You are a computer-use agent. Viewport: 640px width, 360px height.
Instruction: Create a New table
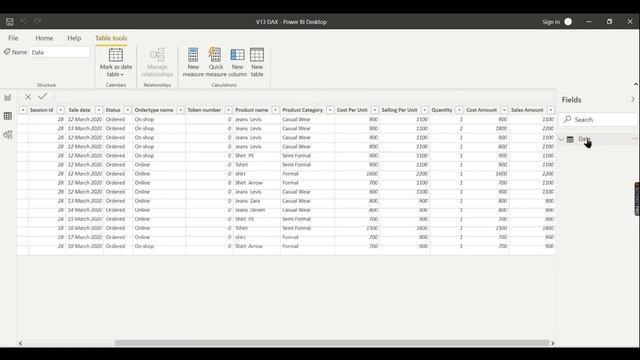[257, 62]
